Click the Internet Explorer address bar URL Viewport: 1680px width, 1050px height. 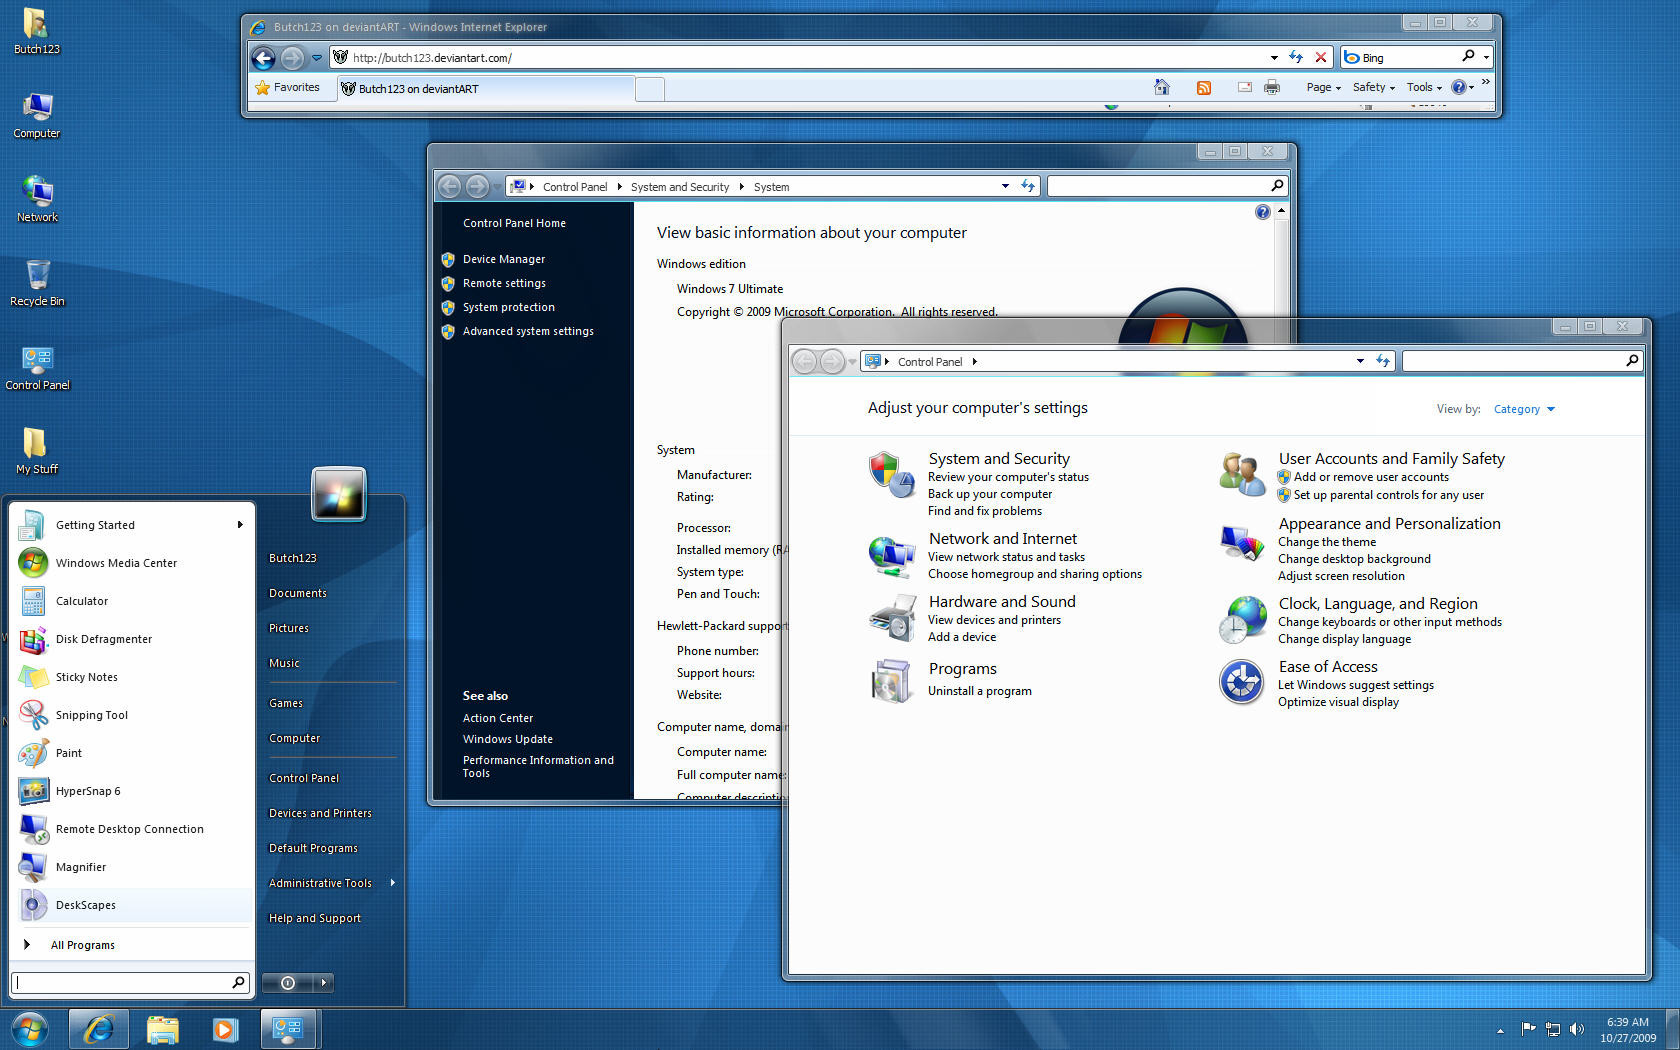pyautogui.click(x=431, y=58)
